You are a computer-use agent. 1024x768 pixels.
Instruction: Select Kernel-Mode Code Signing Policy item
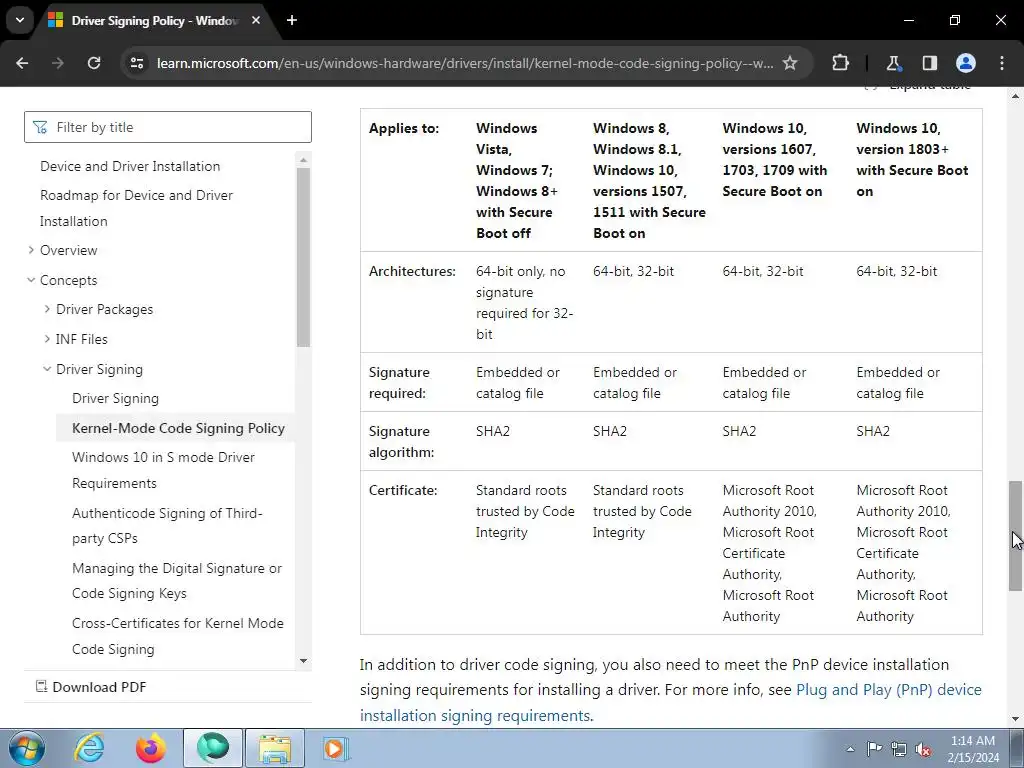pos(175,428)
